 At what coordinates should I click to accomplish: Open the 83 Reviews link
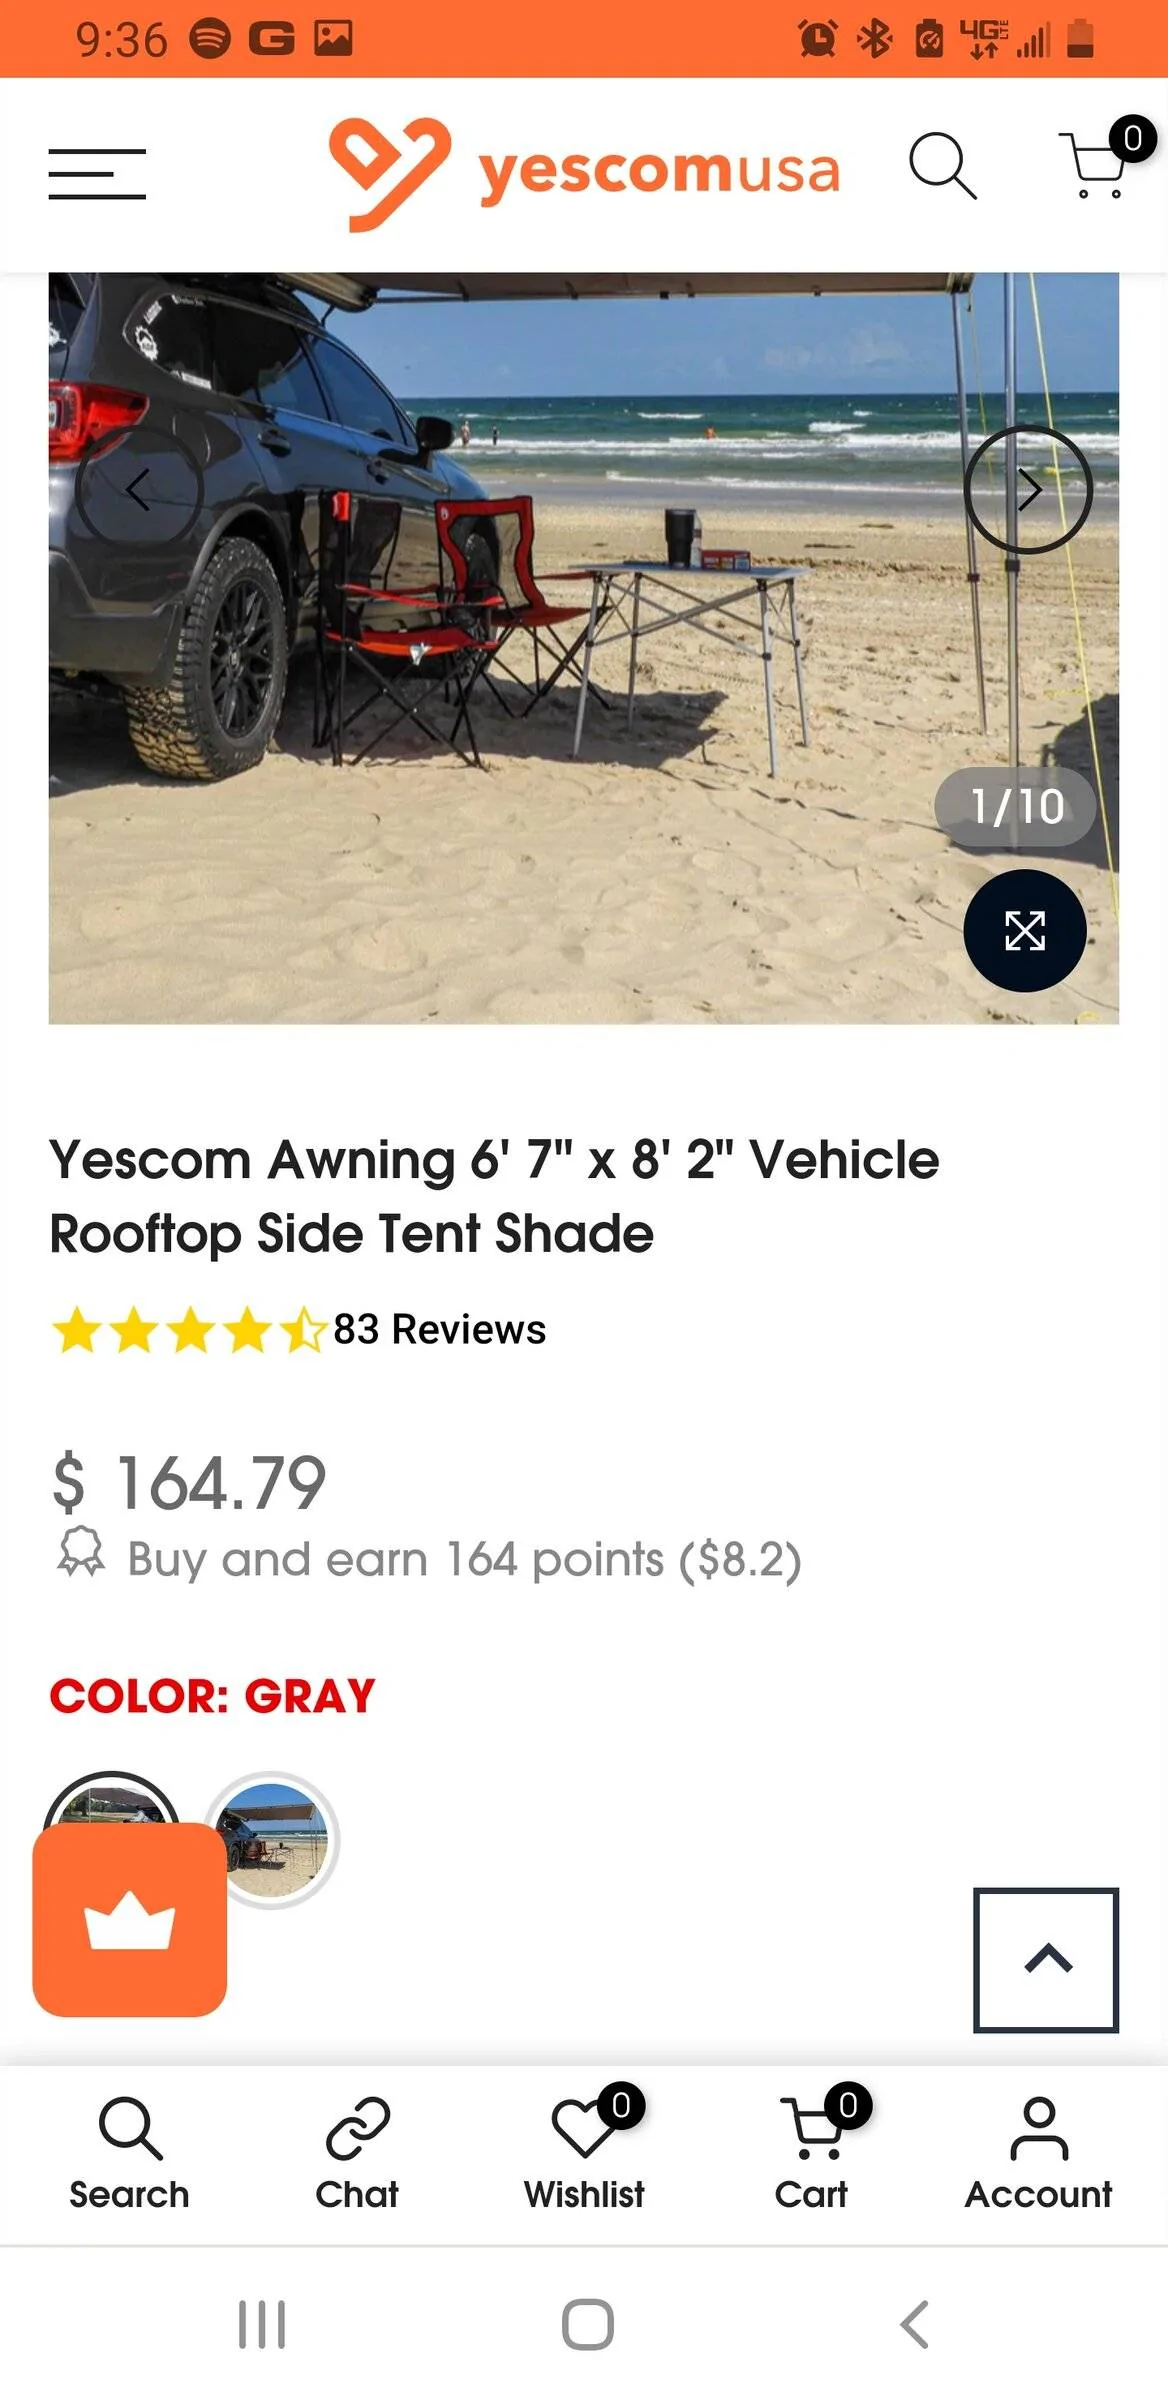[x=437, y=1329]
